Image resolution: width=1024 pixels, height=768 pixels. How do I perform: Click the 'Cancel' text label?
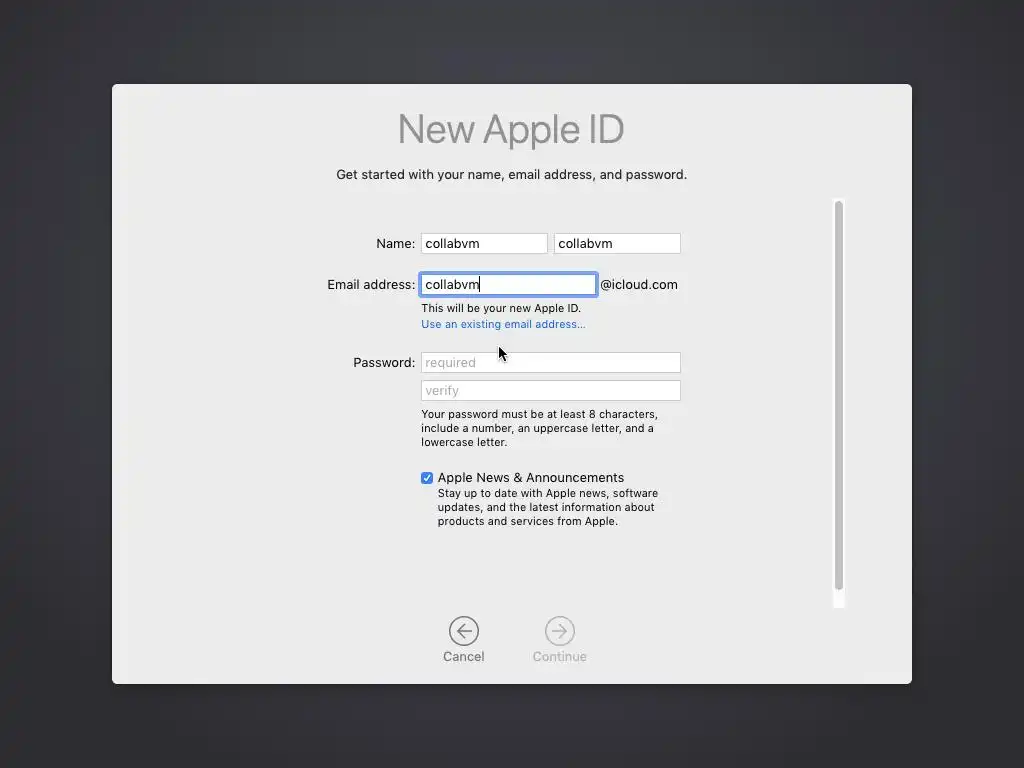coord(464,656)
